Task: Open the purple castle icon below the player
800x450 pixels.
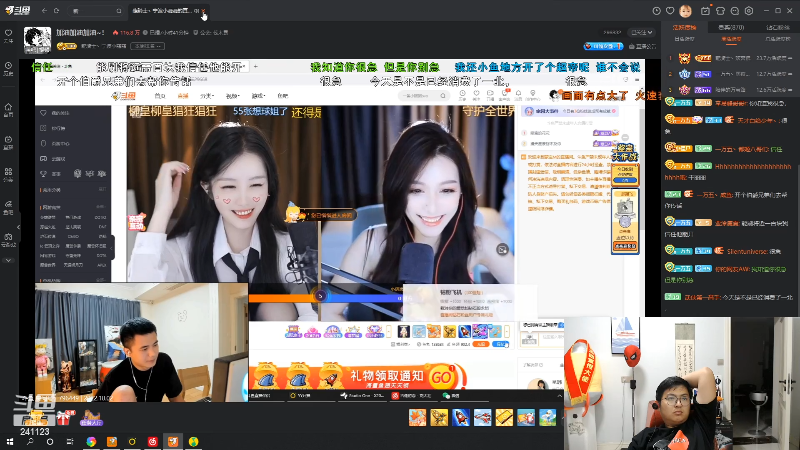Action: (x=91, y=418)
